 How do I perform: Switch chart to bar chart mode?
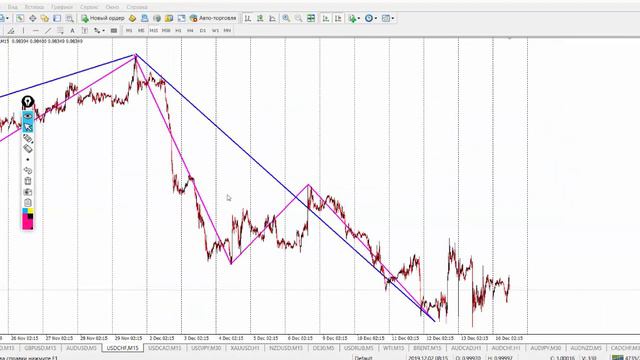(248, 18)
